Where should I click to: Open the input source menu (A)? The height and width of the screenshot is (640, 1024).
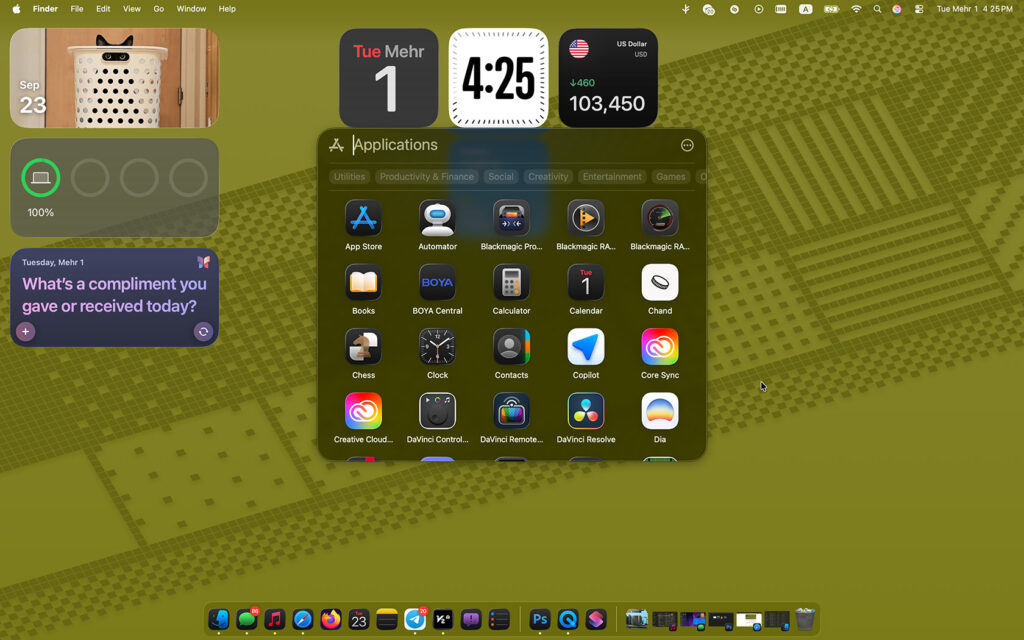tap(806, 9)
